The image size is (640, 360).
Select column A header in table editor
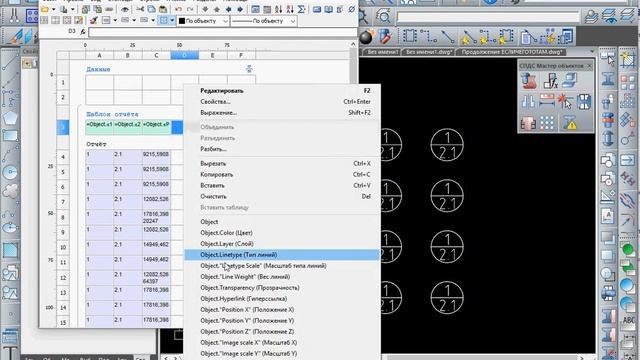point(99,56)
